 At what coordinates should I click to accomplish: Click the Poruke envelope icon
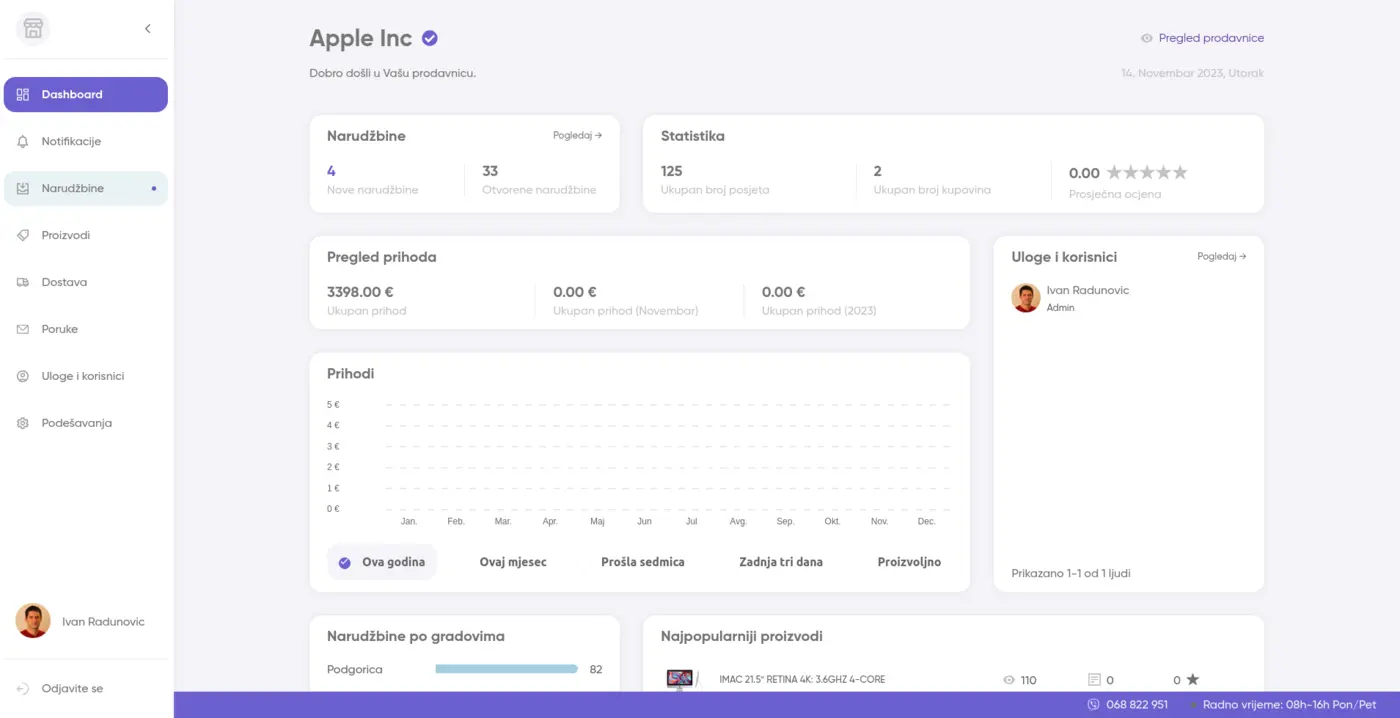point(23,329)
